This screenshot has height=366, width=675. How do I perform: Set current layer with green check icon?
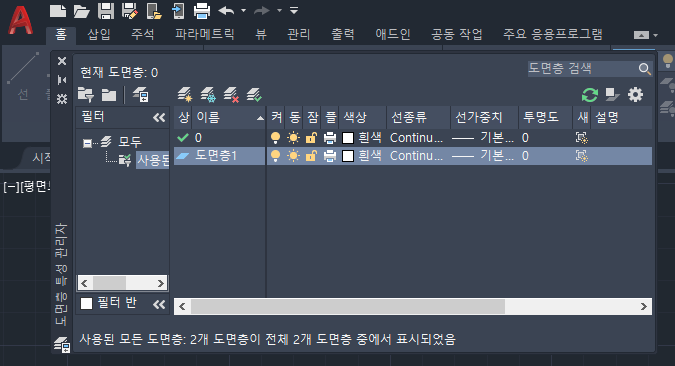(x=254, y=95)
